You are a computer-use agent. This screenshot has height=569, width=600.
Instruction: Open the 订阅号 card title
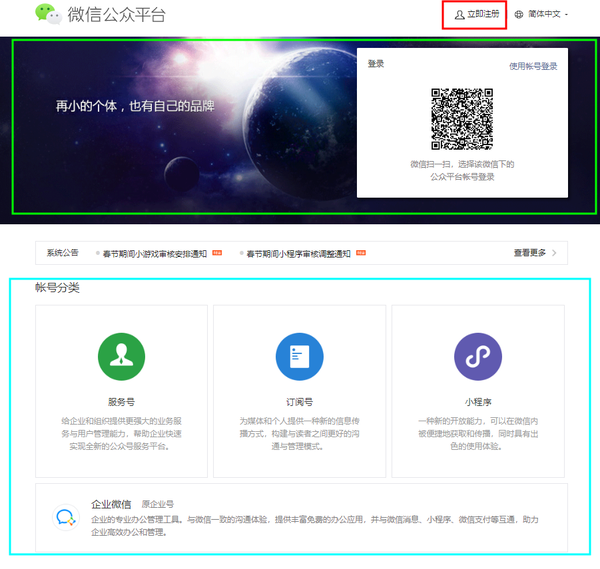click(x=300, y=402)
